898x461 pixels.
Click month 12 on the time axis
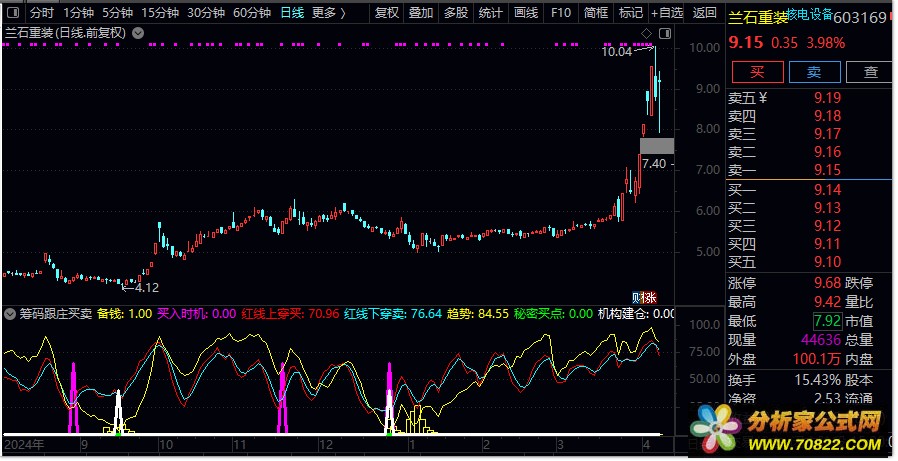[326, 444]
